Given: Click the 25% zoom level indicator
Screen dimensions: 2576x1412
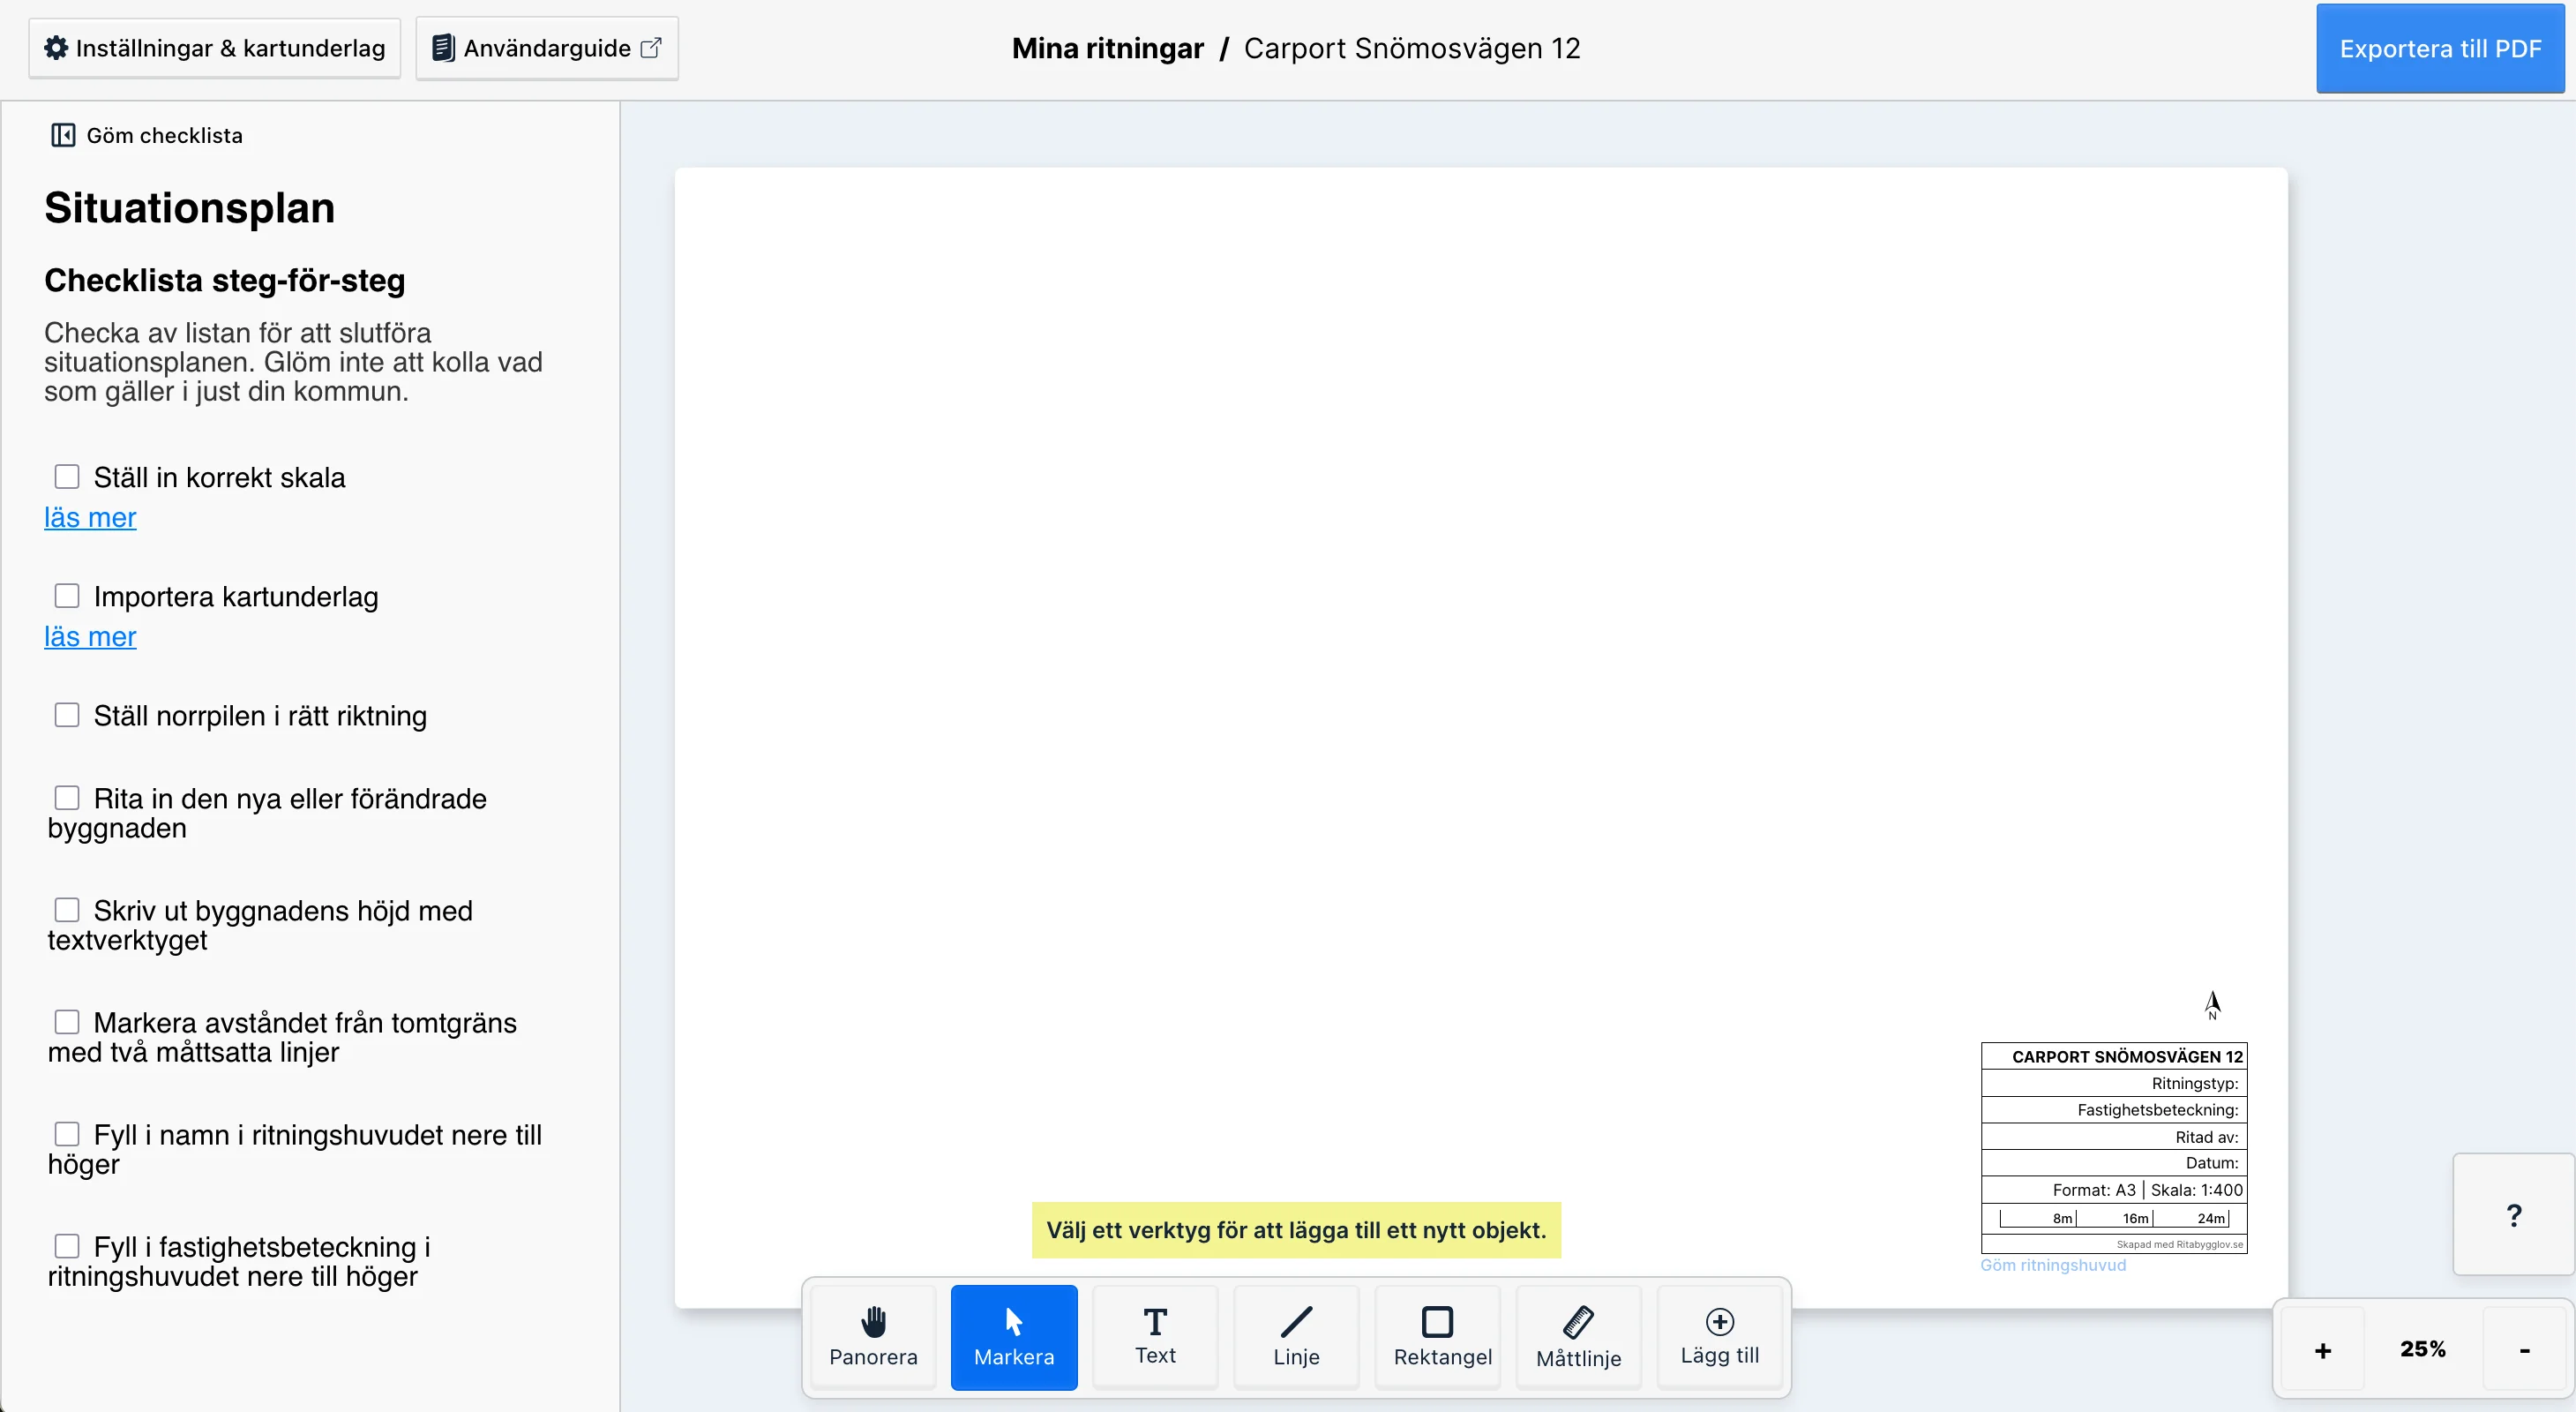Looking at the screenshot, I should 2423,1349.
